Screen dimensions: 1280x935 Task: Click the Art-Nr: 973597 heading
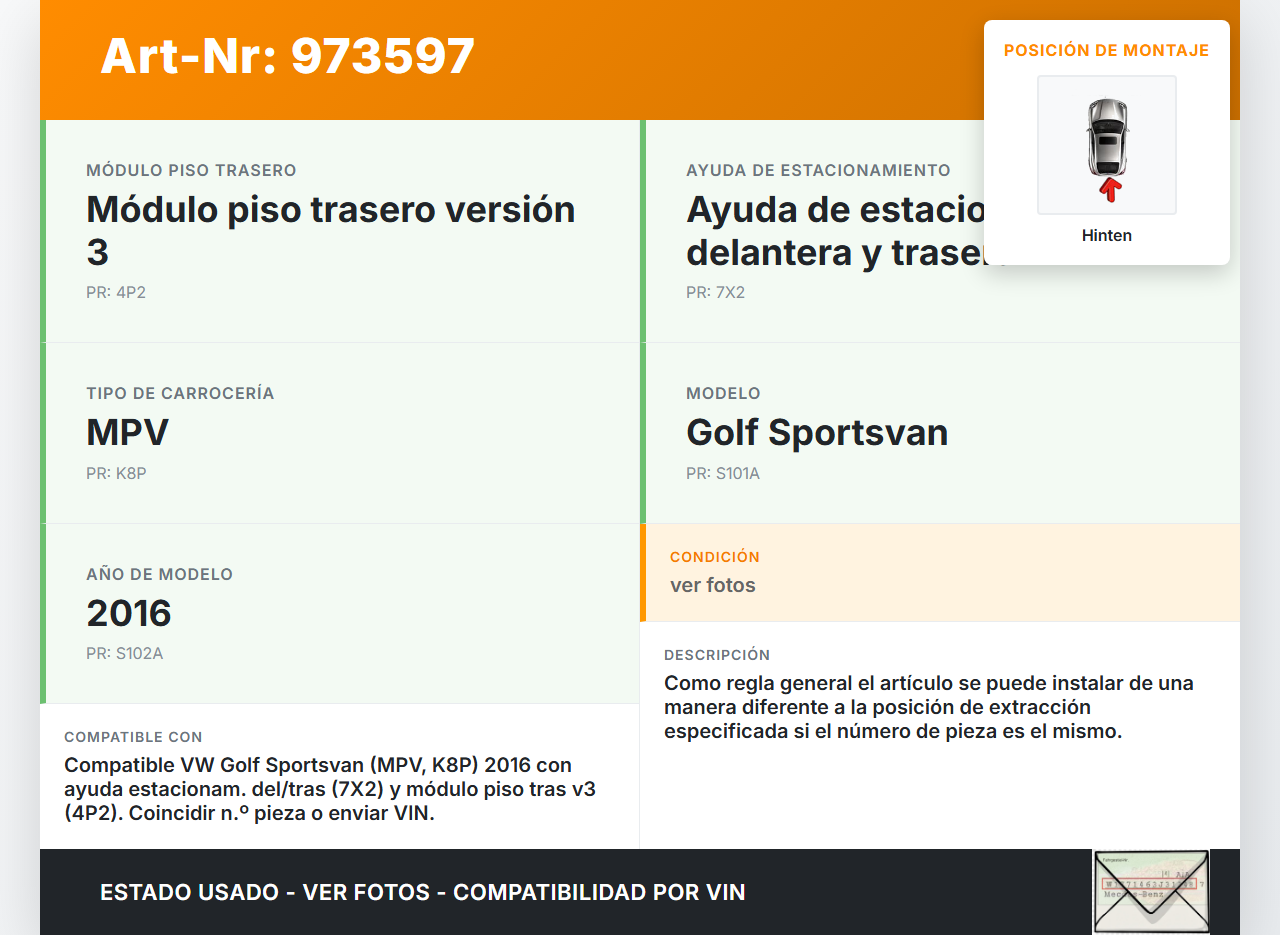pos(287,56)
